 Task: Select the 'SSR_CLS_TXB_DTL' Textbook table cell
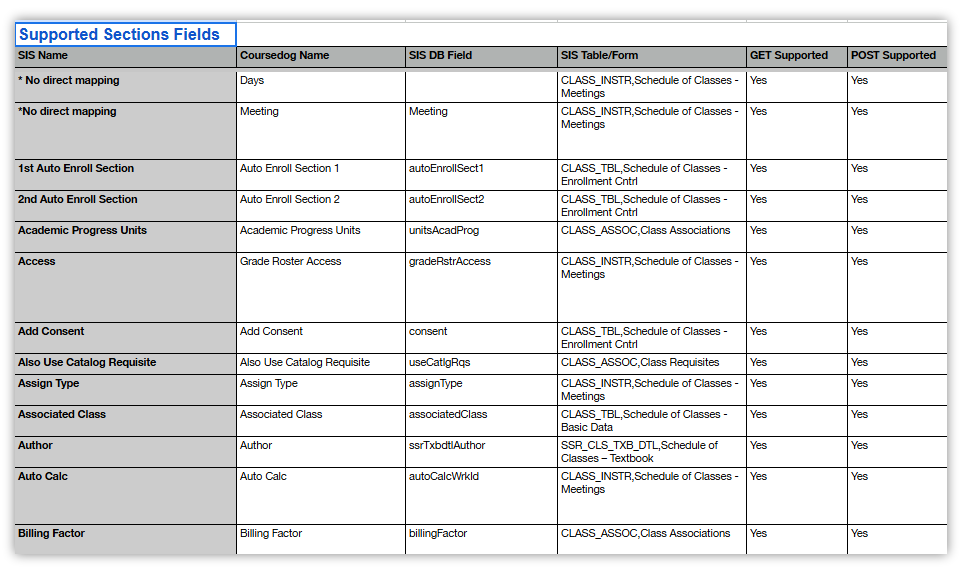click(652, 452)
